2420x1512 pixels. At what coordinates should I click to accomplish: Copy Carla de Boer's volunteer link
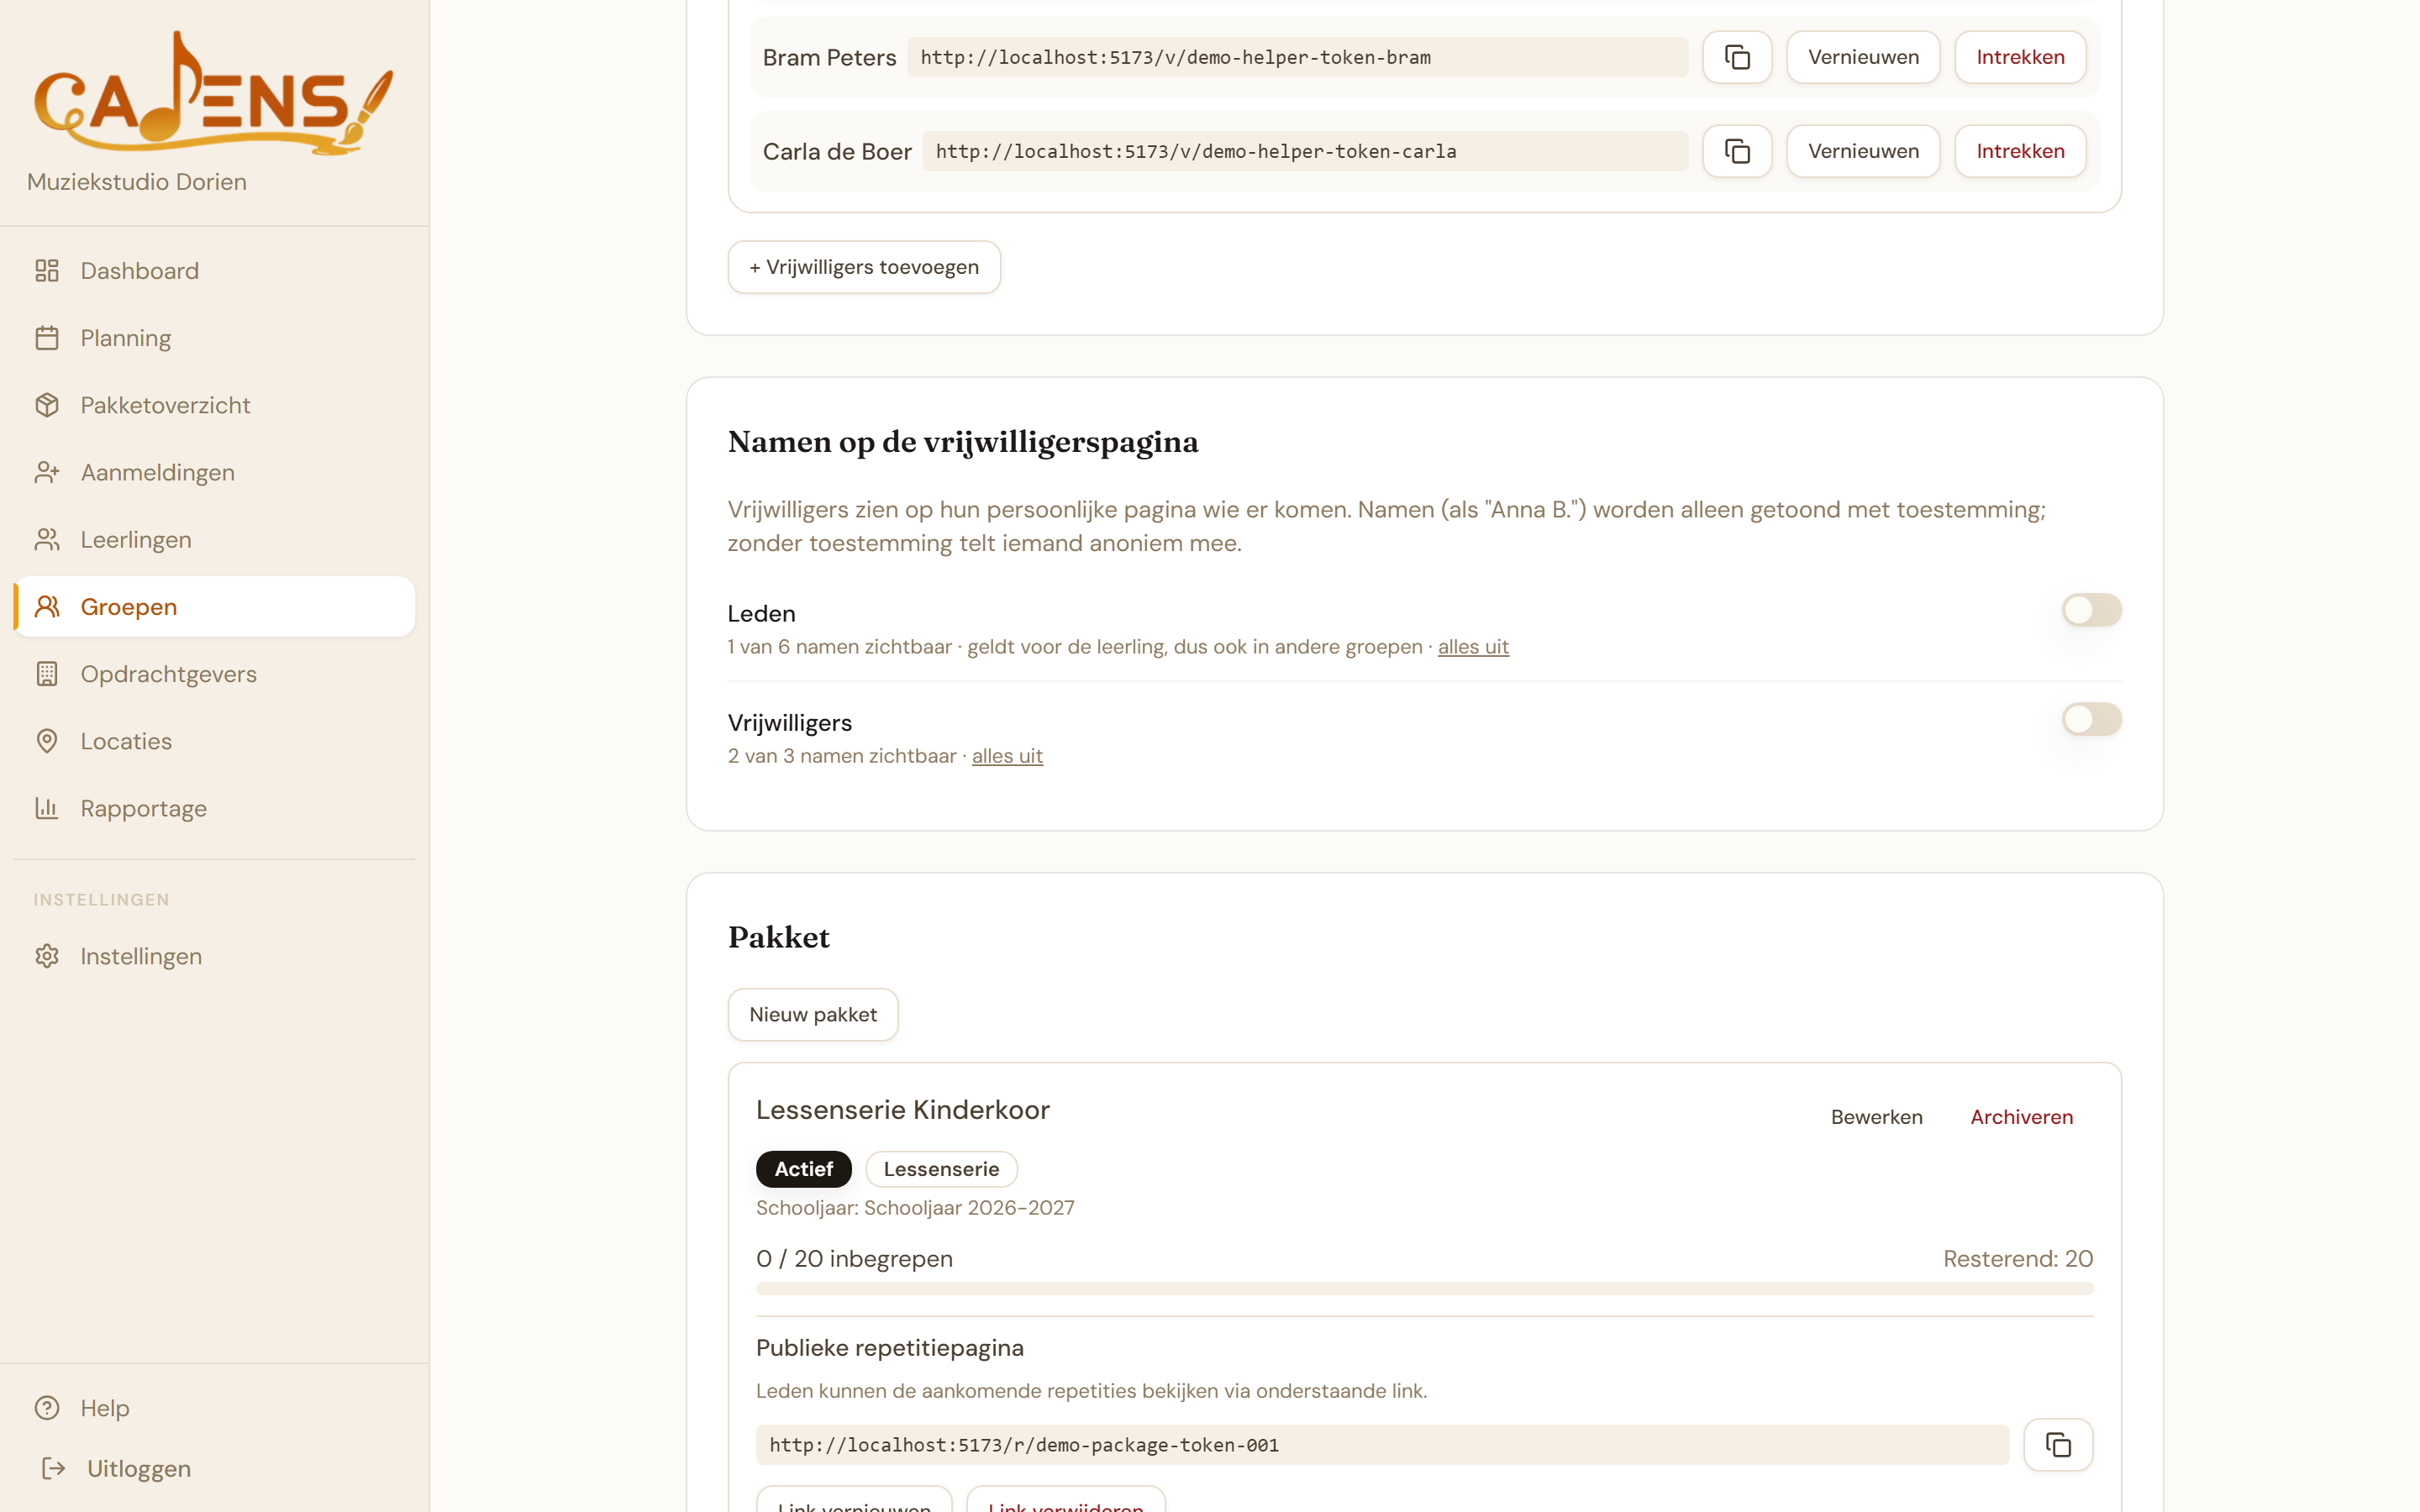coord(1737,151)
